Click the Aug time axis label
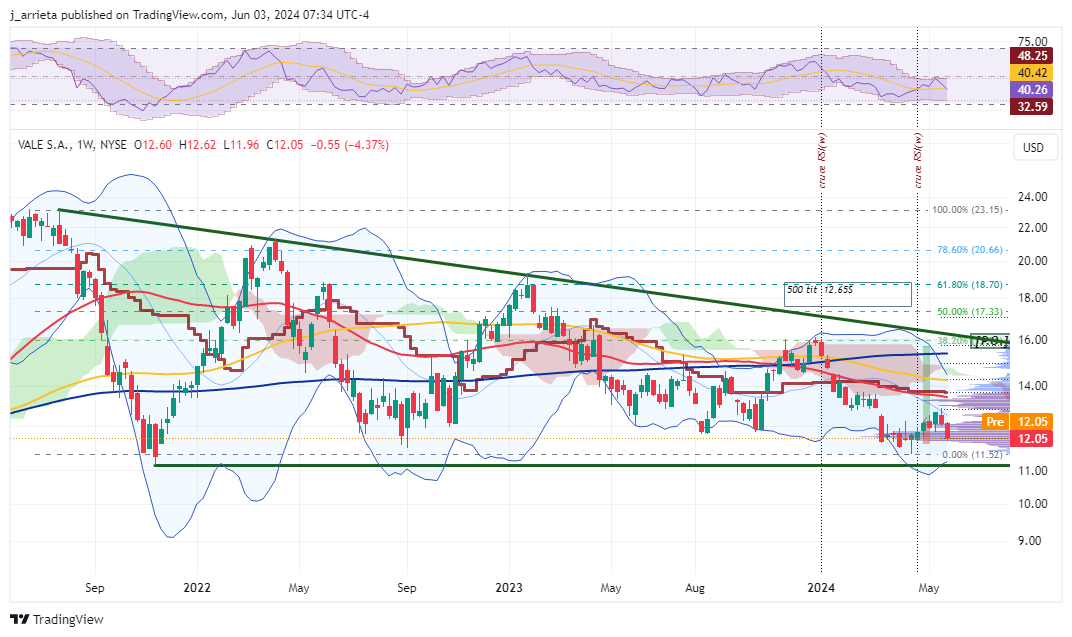Image resolution: width=1072 pixels, height=637 pixels. click(x=695, y=588)
